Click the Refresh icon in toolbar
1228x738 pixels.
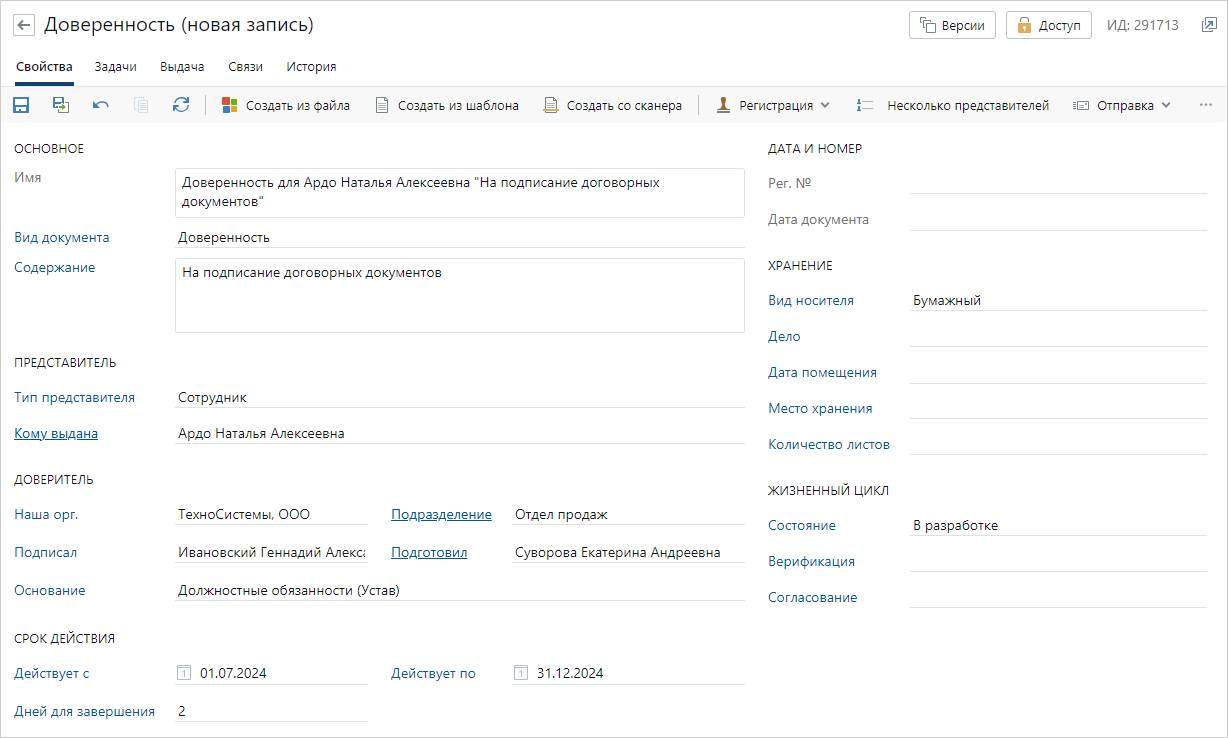[x=181, y=105]
